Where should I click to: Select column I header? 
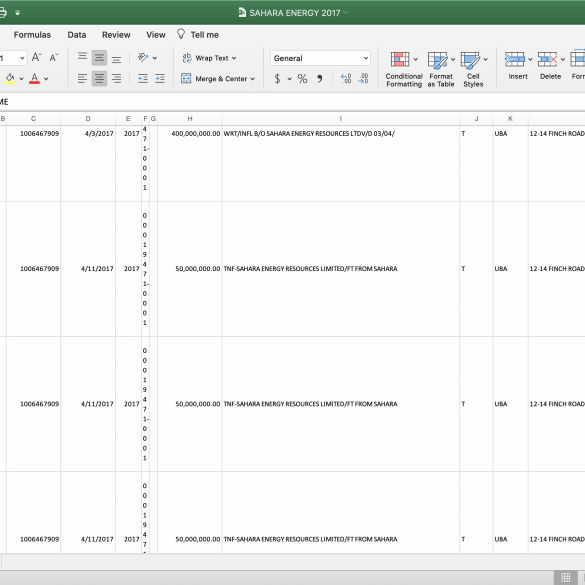click(341, 119)
